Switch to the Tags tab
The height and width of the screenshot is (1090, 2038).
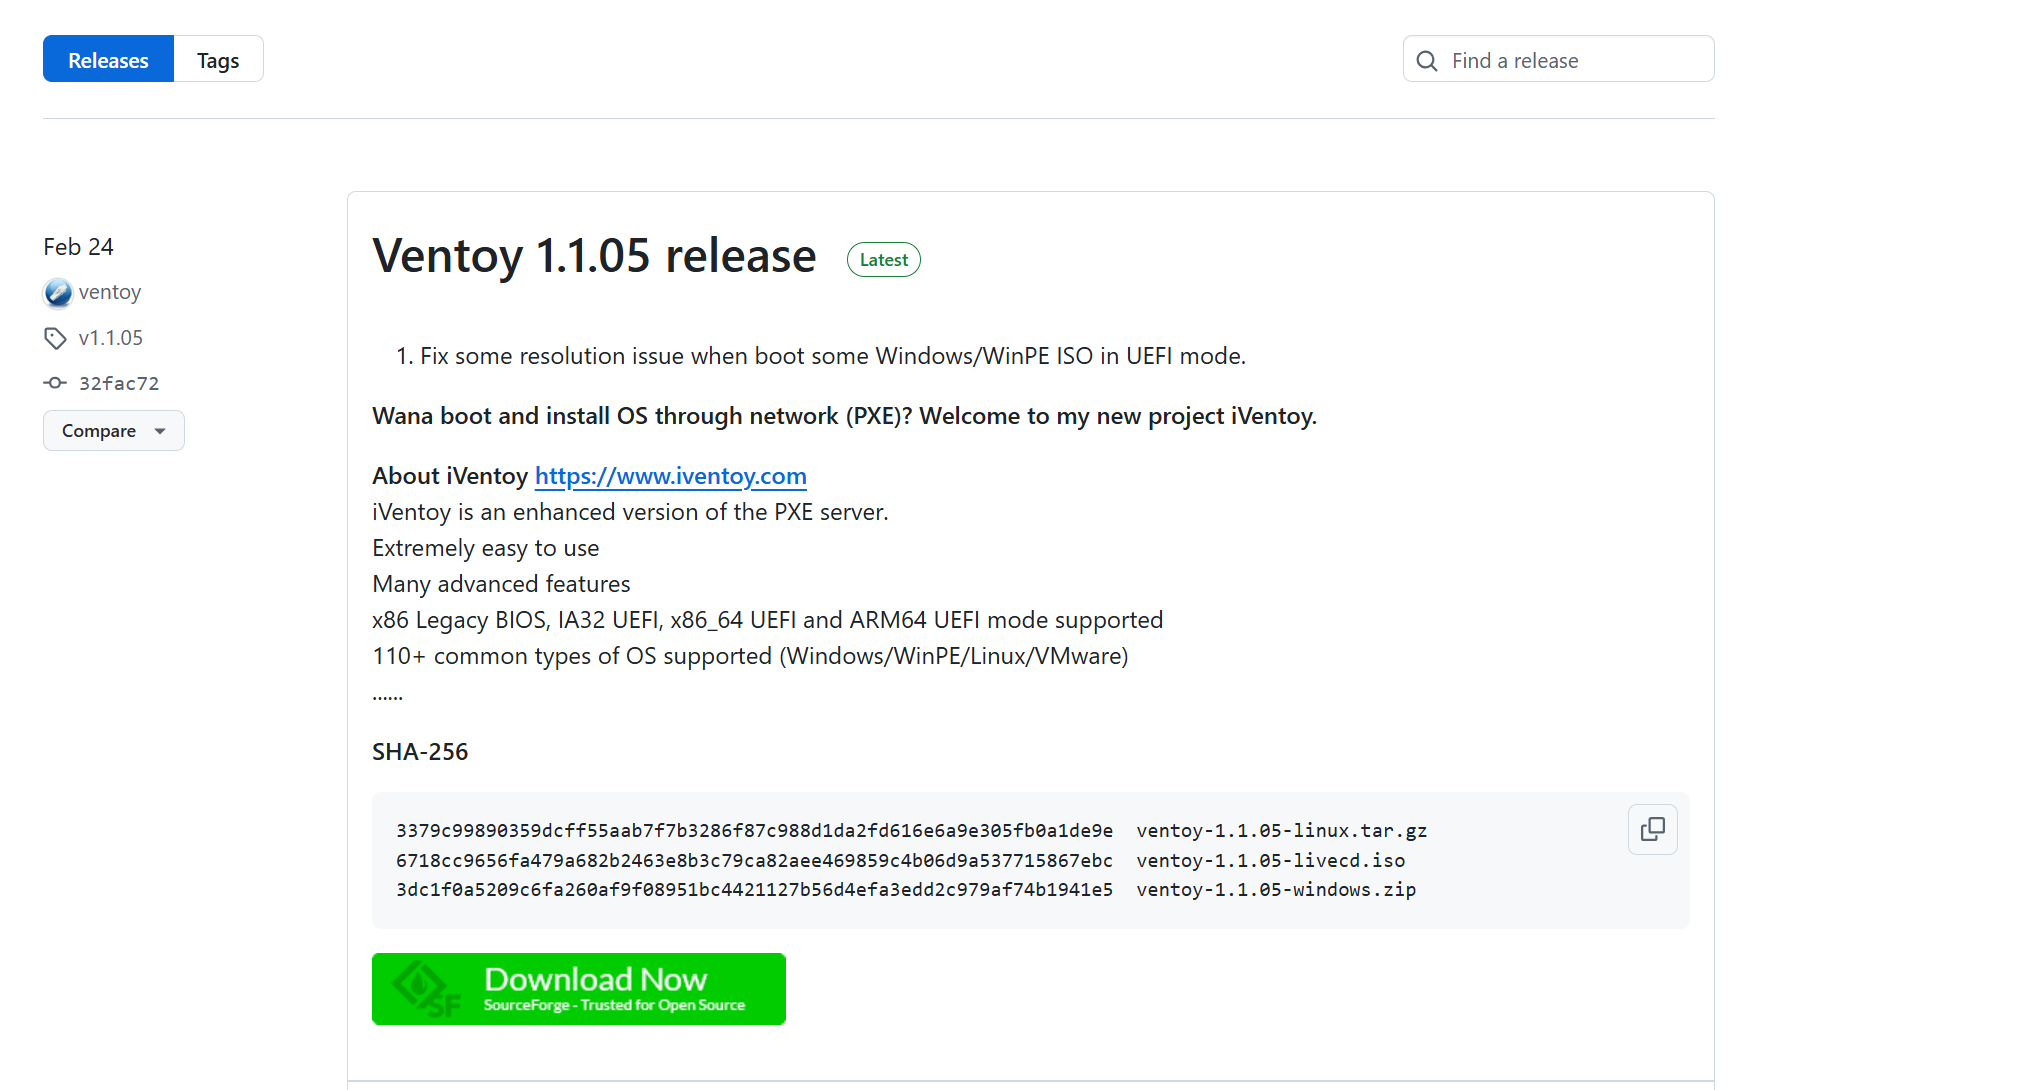tap(218, 60)
